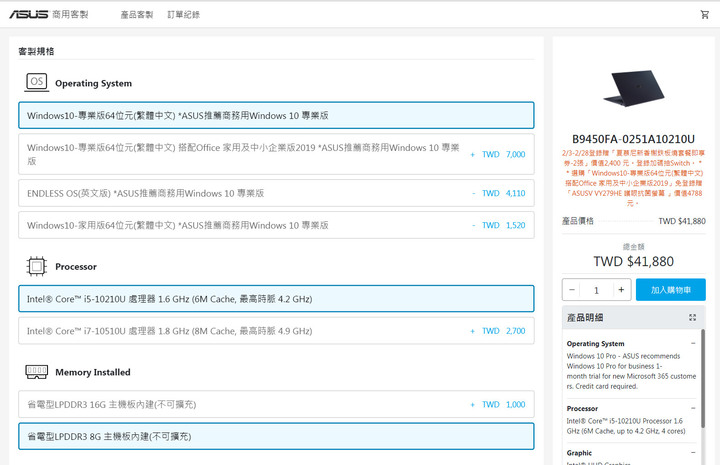Viewport: 720px width, 465px height.
Task: Select Windows10 家用版64位元 option
Action: (276, 225)
